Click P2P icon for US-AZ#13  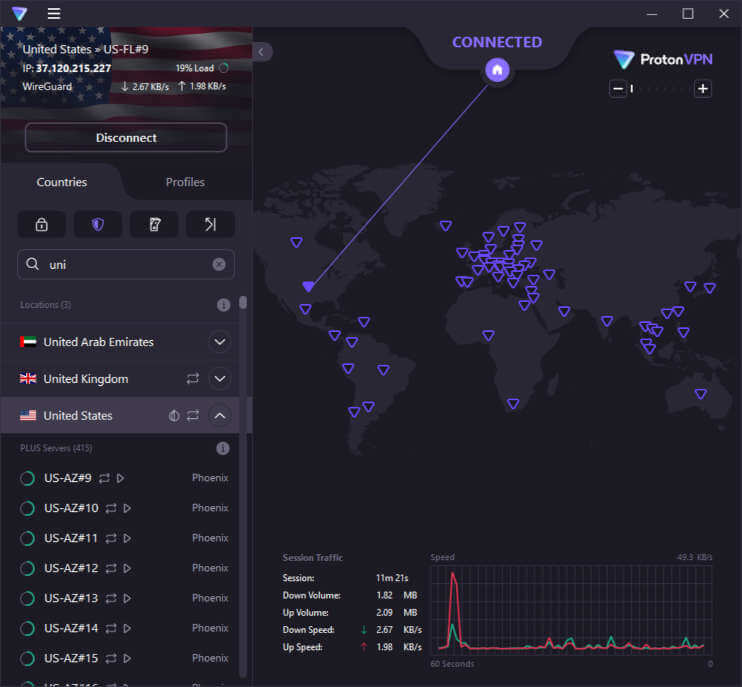tap(111, 599)
